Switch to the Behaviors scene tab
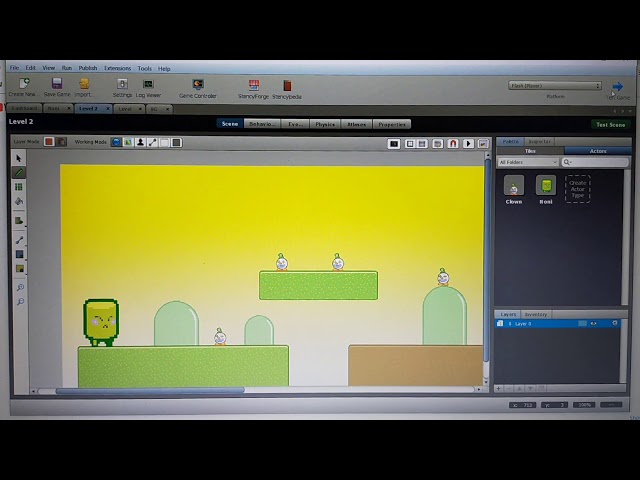 click(x=262, y=124)
